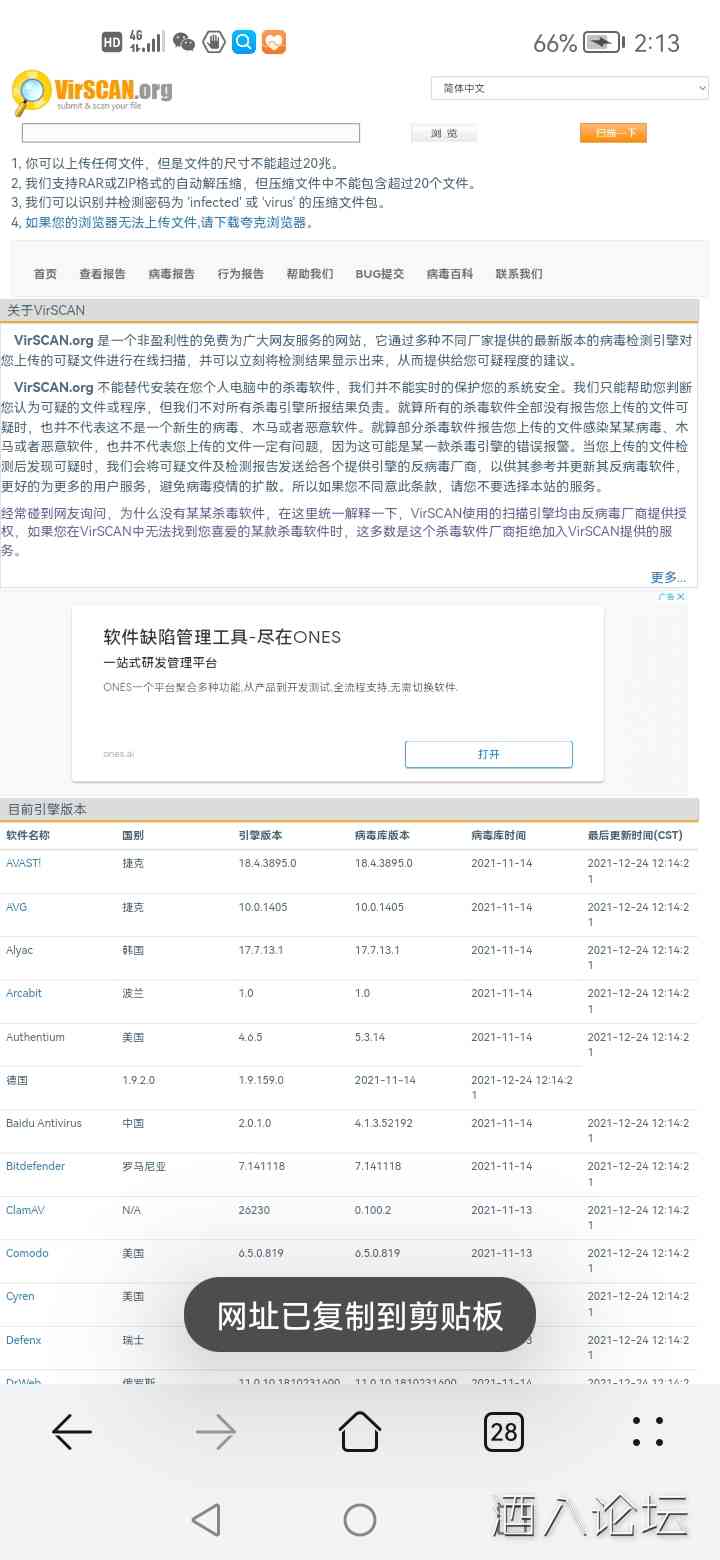Tap the 最后更新时间(CST) column header
The height and width of the screenshot is (1560, 720).
pyautogui.click(x=635, y=835)
